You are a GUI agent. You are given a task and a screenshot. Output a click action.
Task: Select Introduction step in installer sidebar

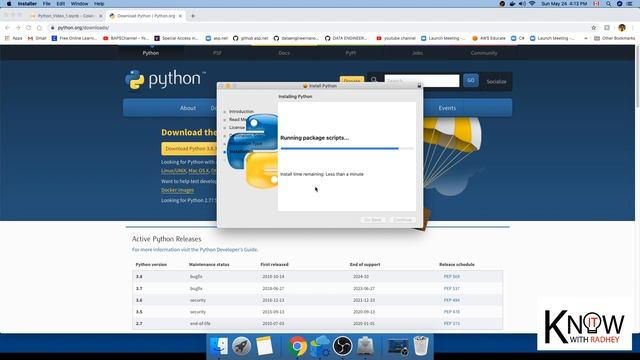[x=241, y=111]
